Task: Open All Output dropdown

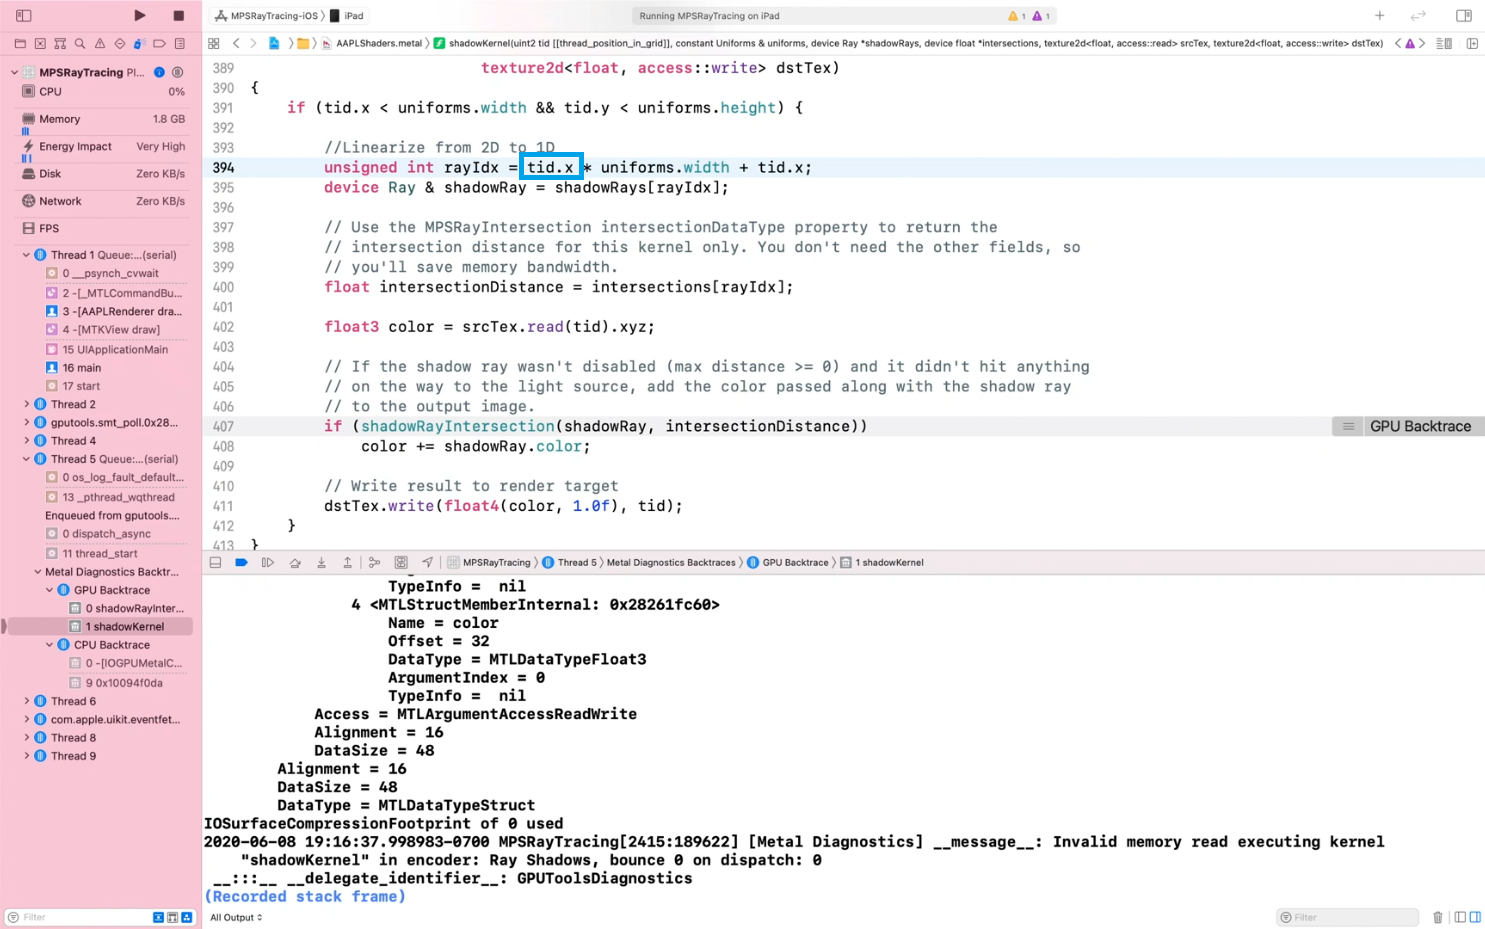Action: [x=236, y=917]
